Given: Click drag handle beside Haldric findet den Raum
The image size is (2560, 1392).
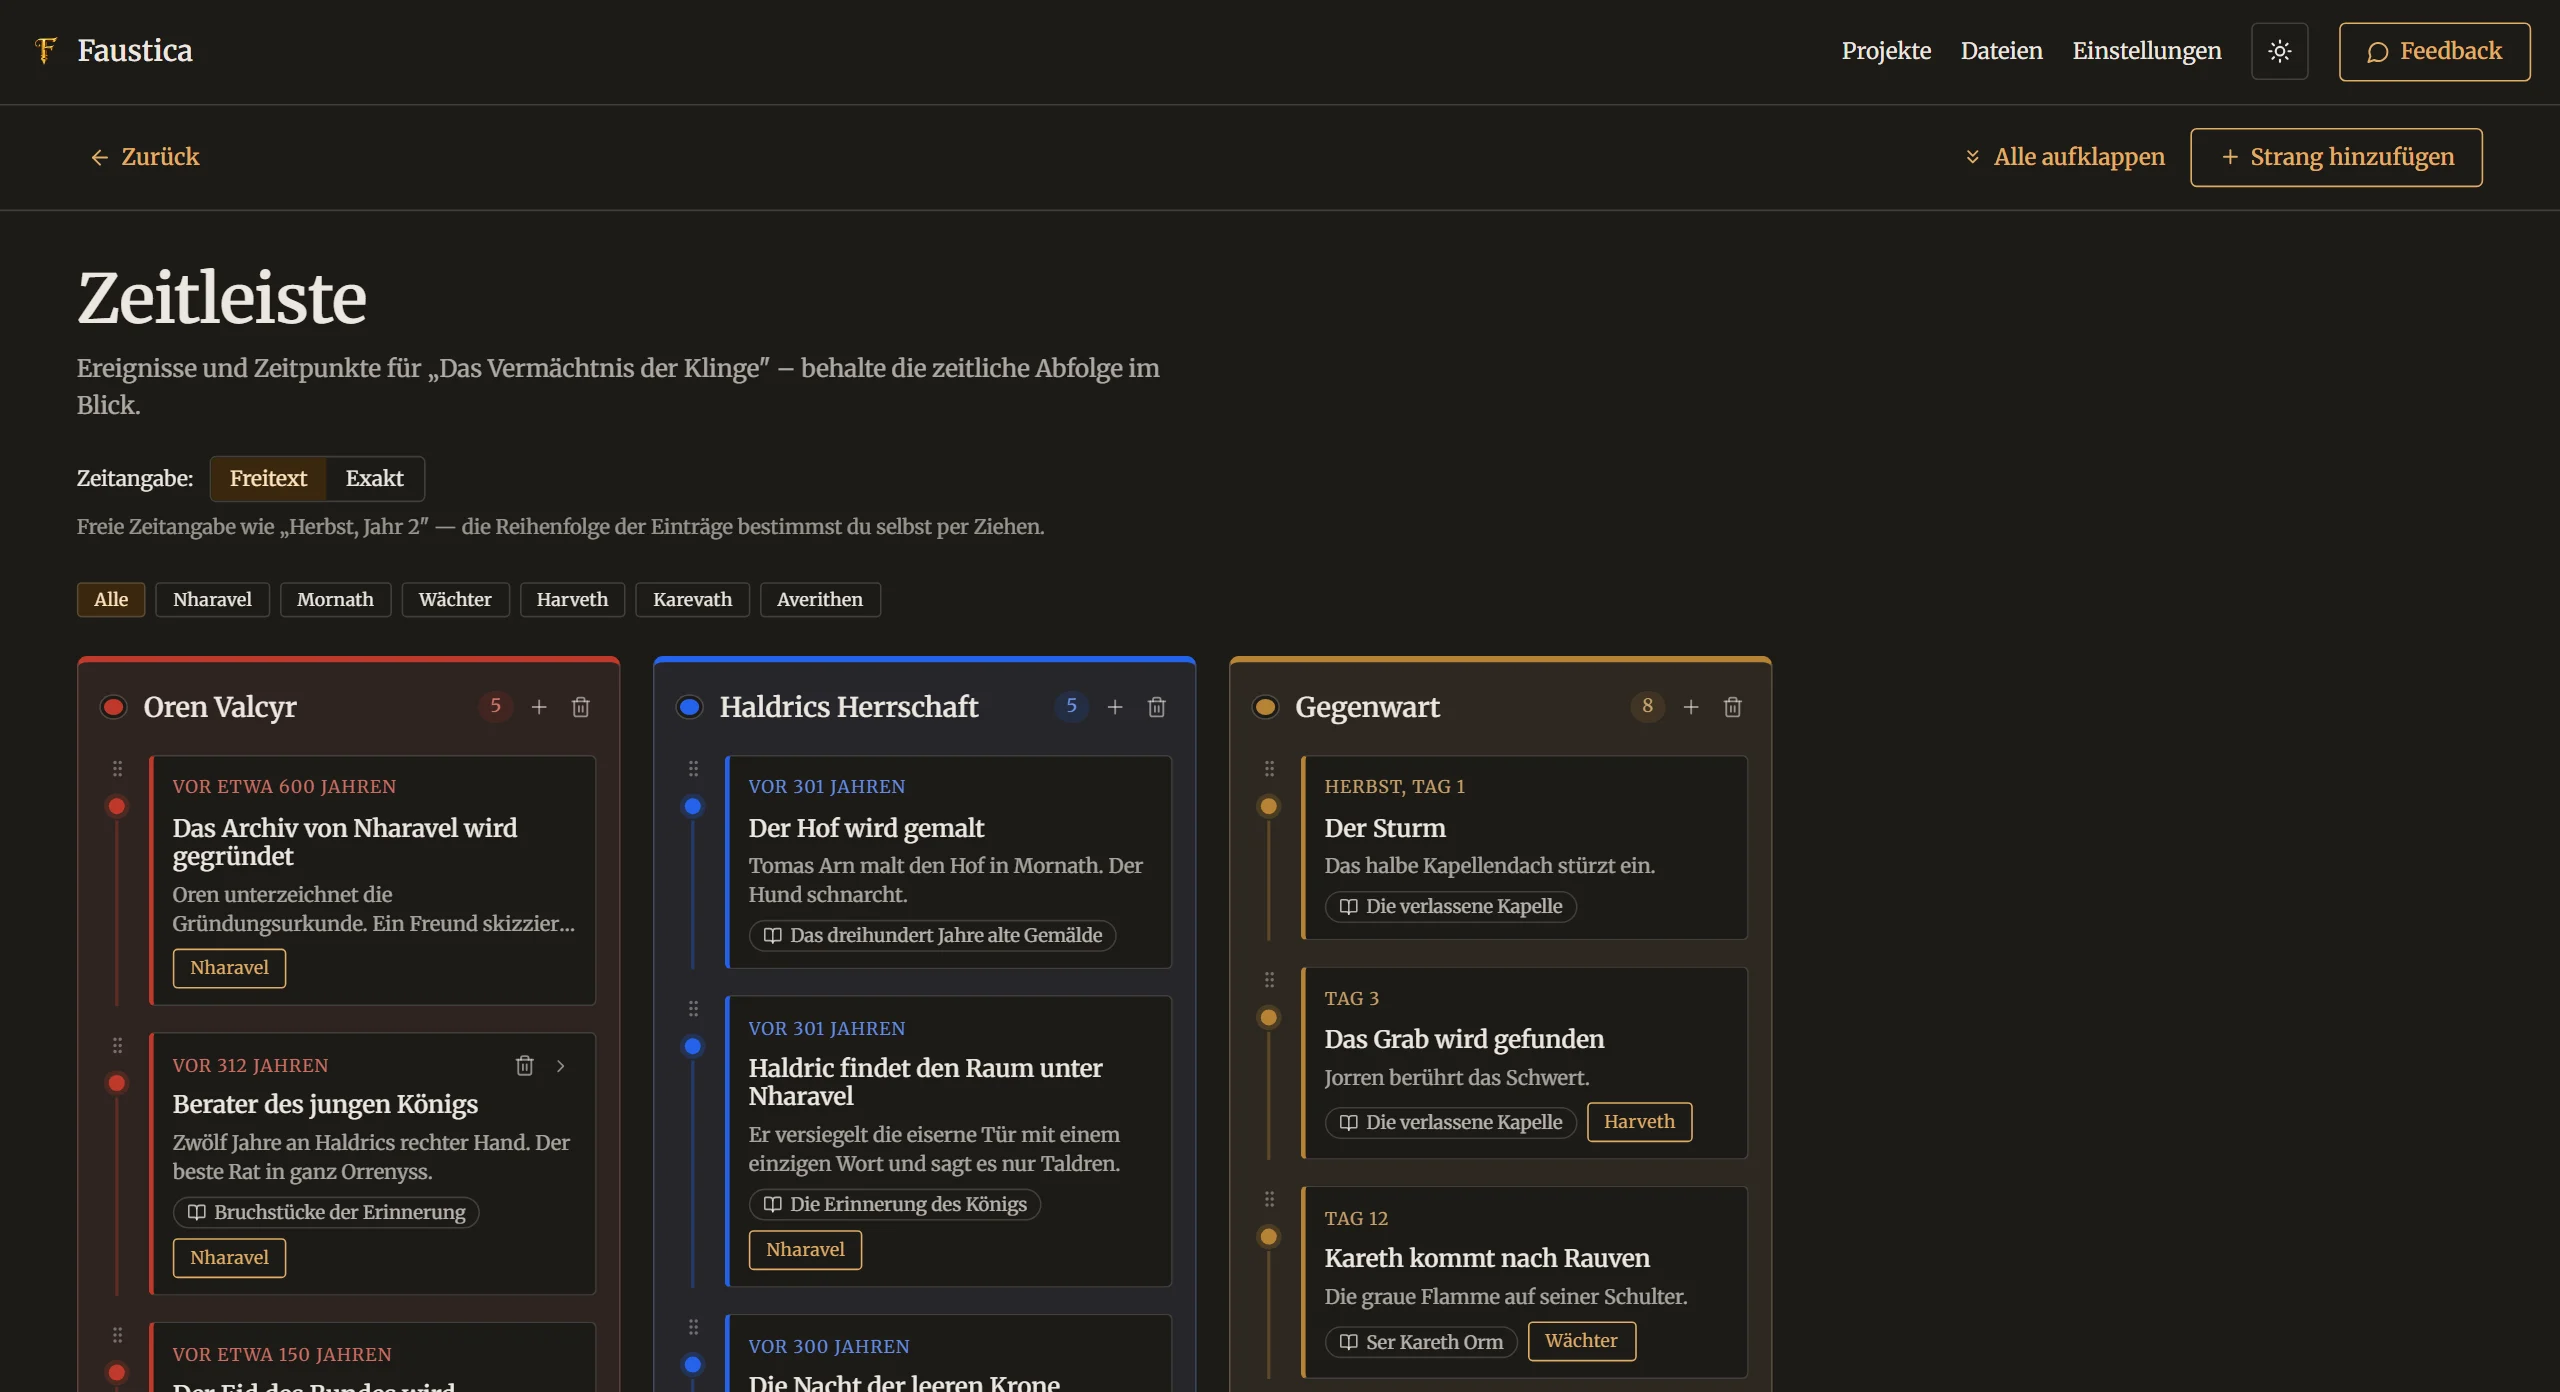Looking at the screenshot, I should pyautogui.click(x=693, y=1008).
